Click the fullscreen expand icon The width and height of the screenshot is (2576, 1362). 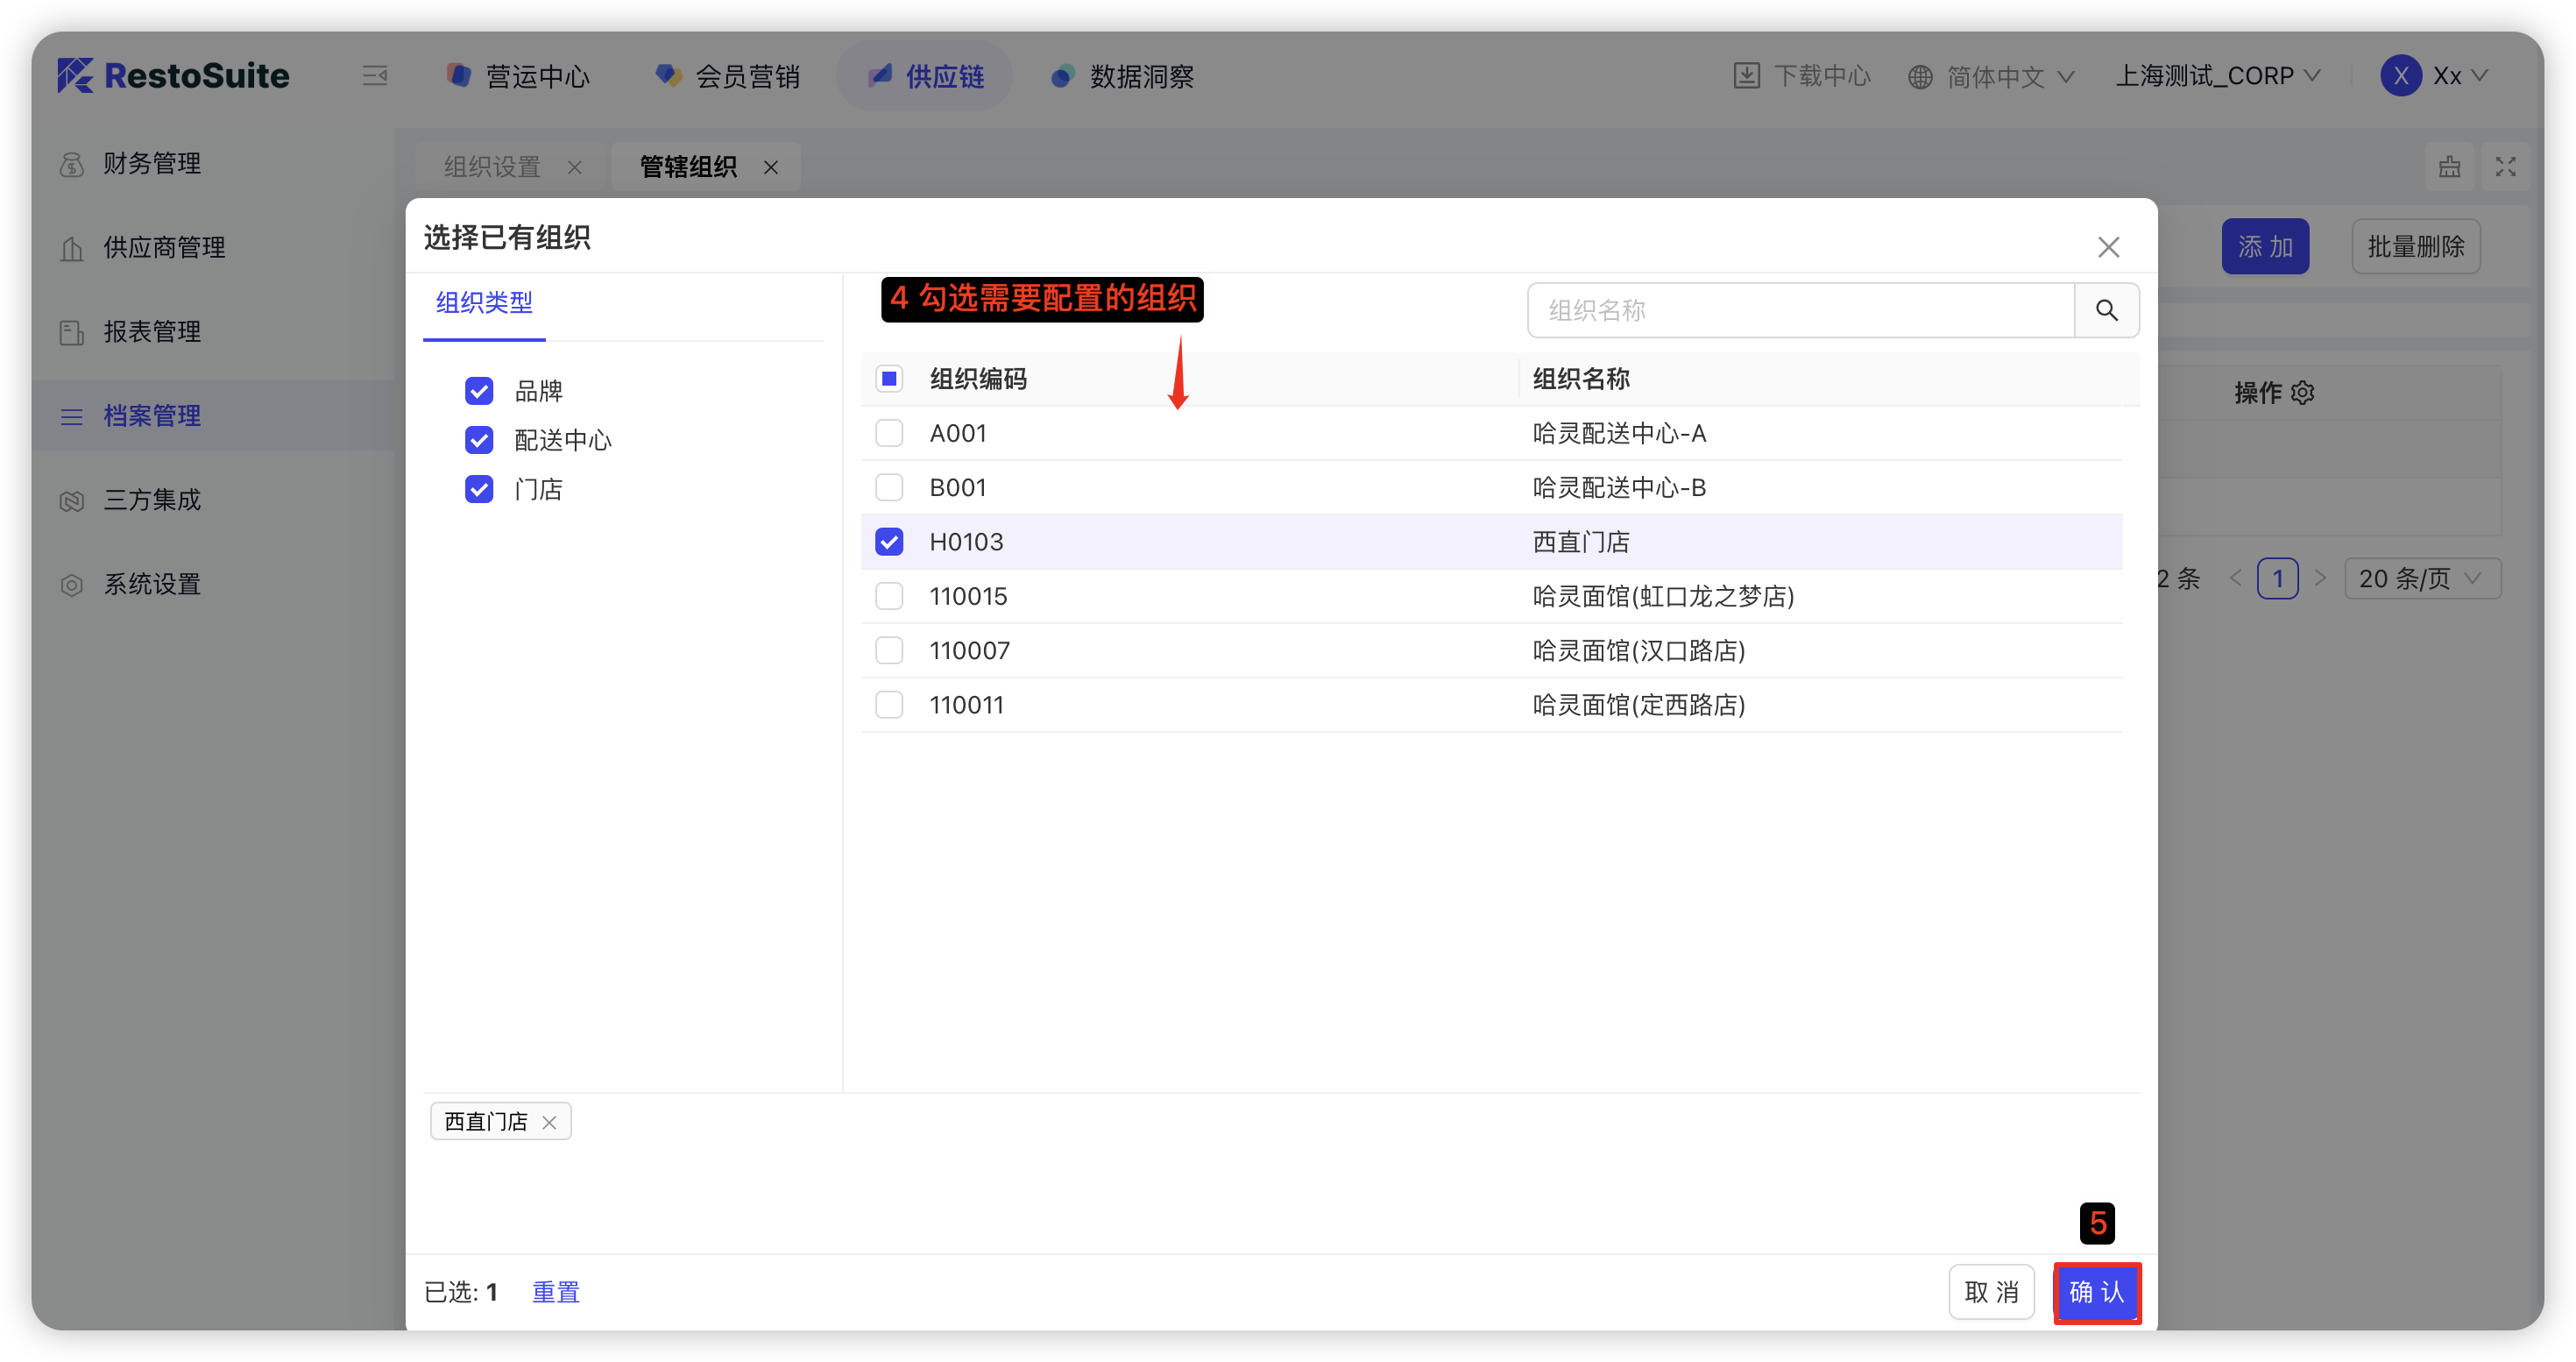coord(2504,167)
